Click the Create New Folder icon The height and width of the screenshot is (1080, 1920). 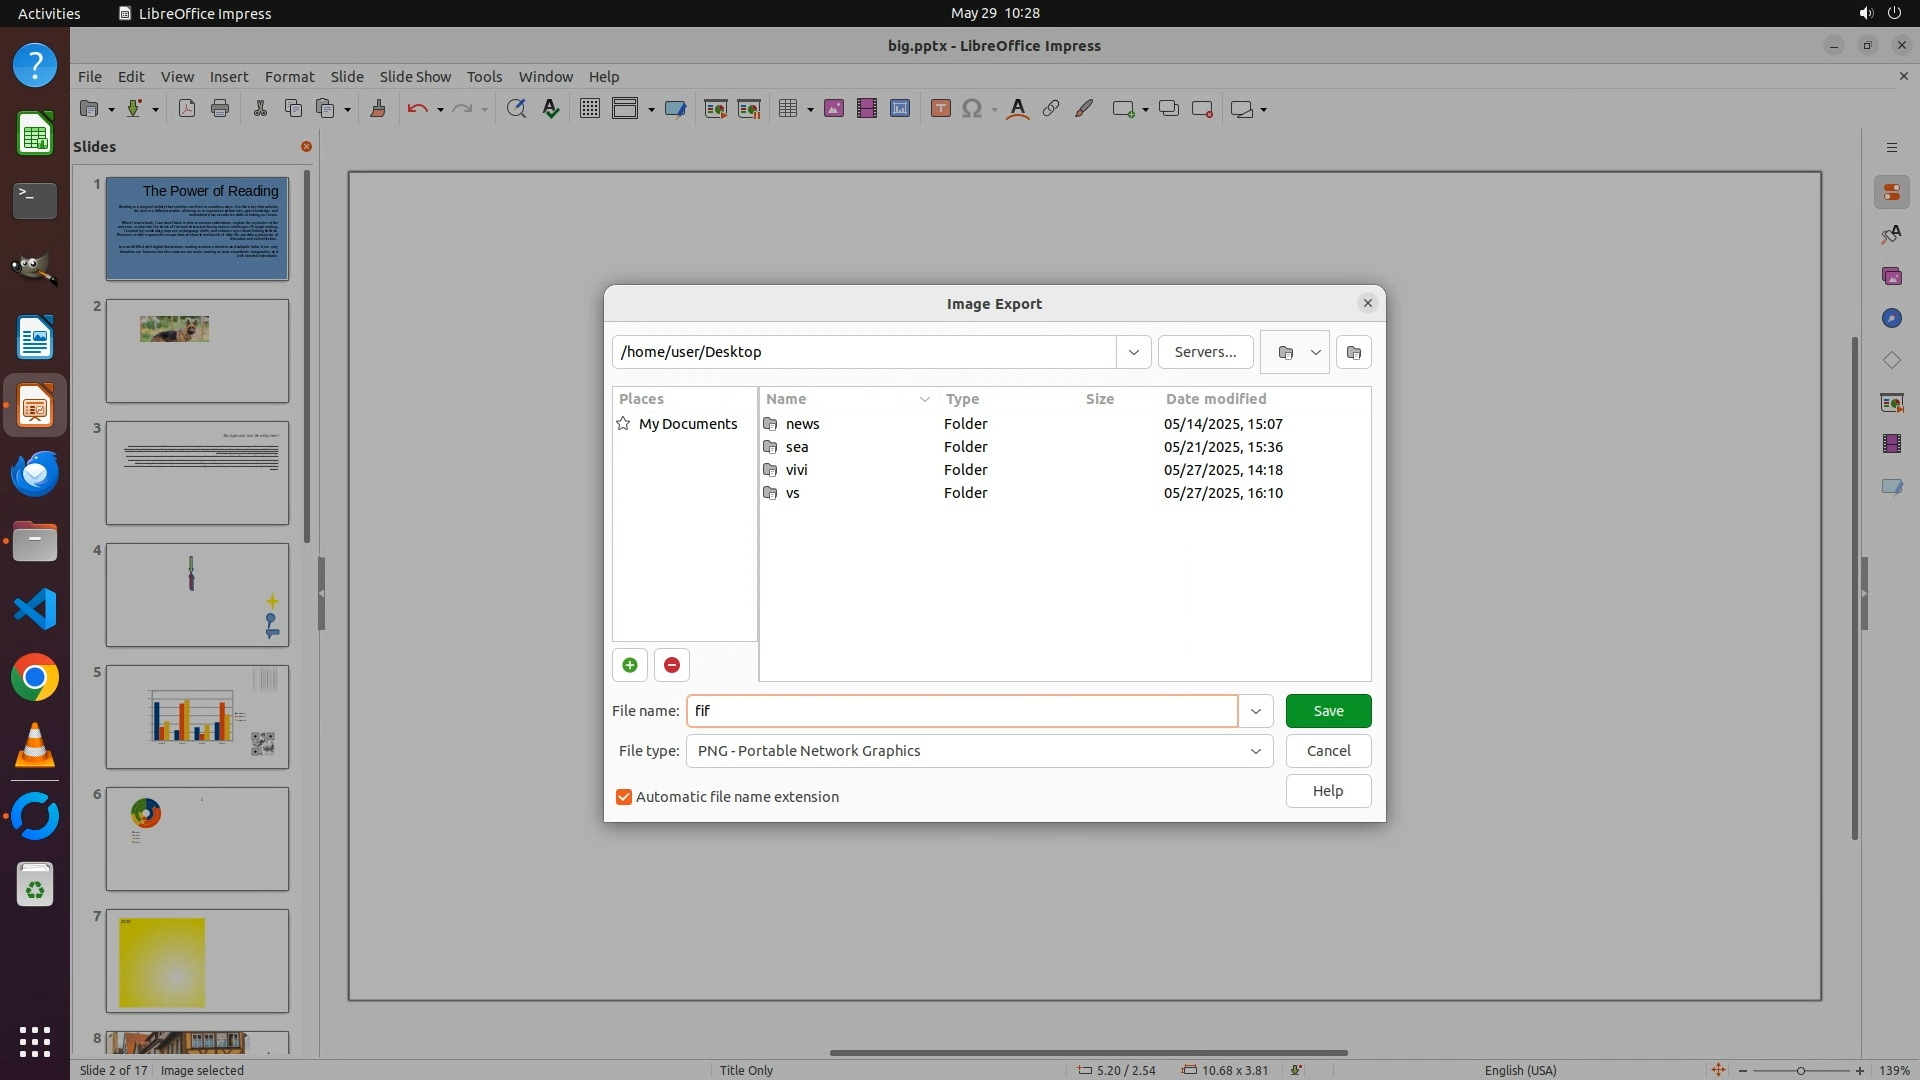1353,352
